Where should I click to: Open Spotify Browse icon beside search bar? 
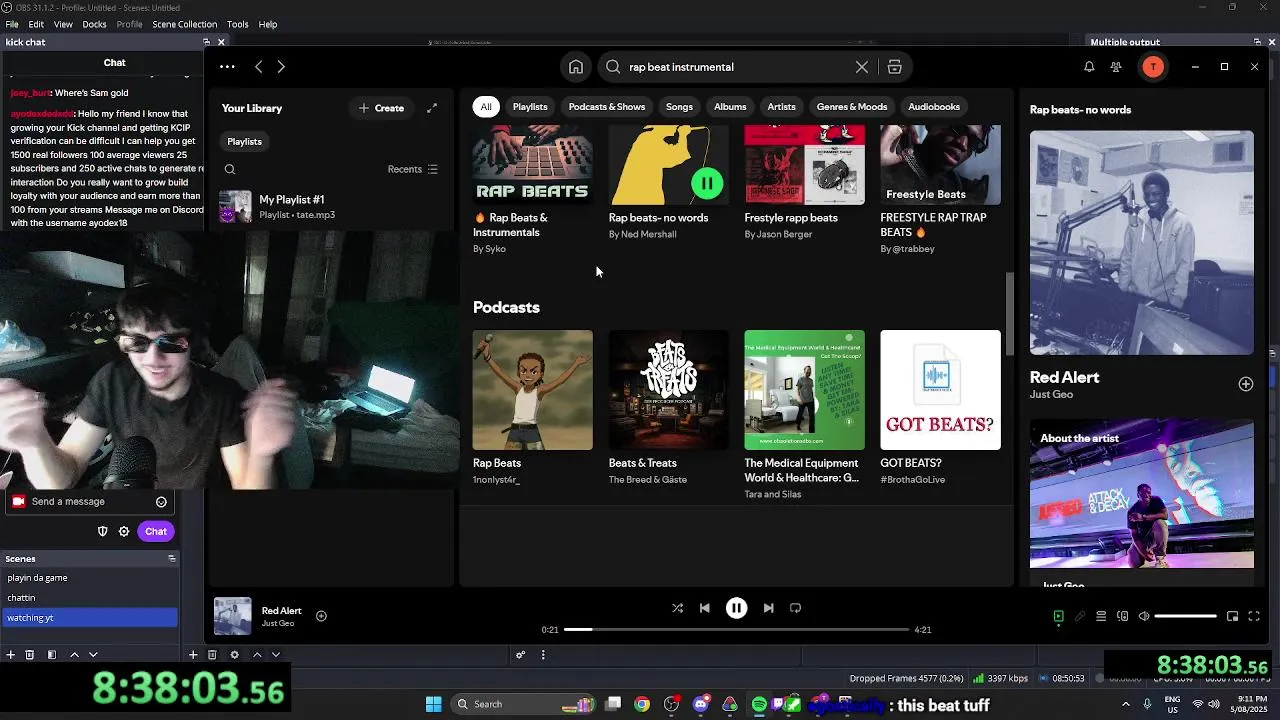pyautogui.click(x=895, y=67)
